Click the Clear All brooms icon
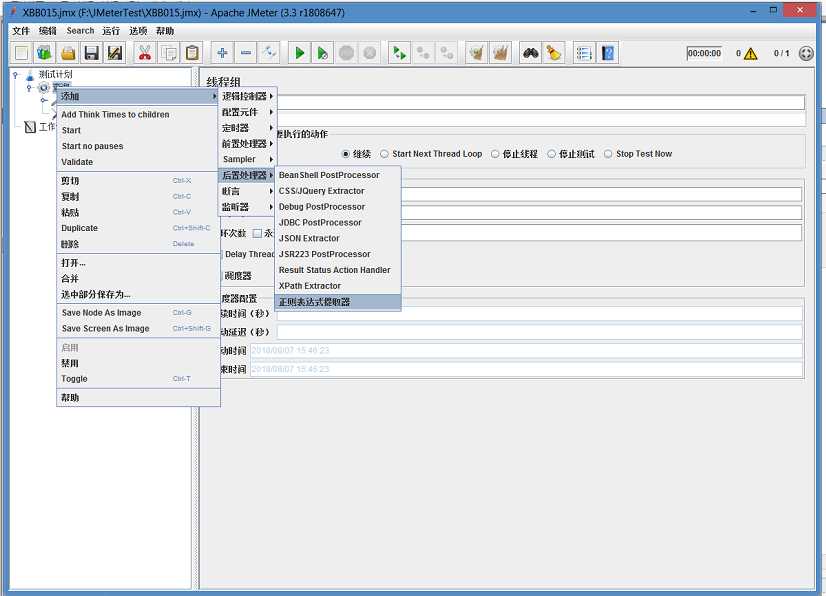This screenshot has width=826, height=596. pyautogui.click(x=500, y=53)
